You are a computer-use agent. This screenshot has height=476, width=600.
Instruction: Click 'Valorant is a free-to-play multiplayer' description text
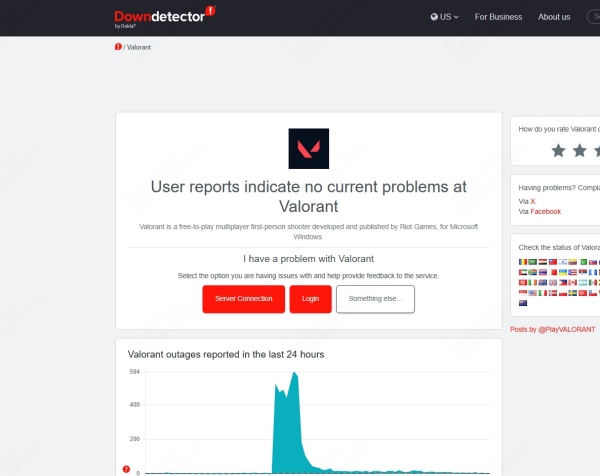308,231
